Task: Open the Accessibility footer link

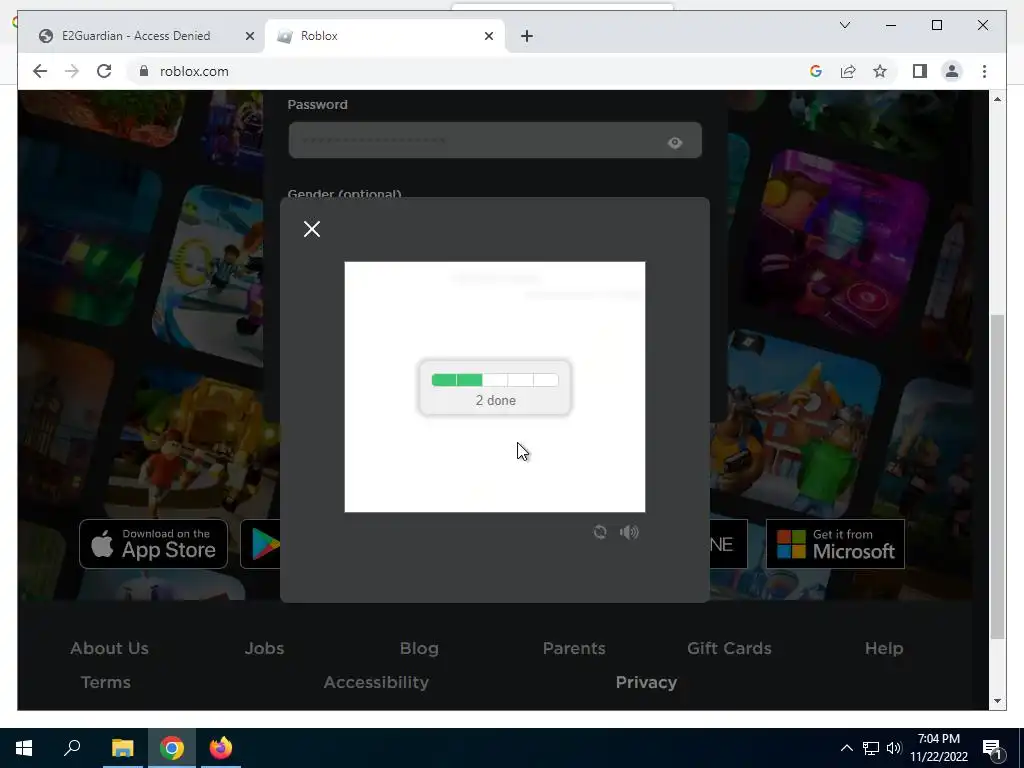Action: click(x=376, y=682)
